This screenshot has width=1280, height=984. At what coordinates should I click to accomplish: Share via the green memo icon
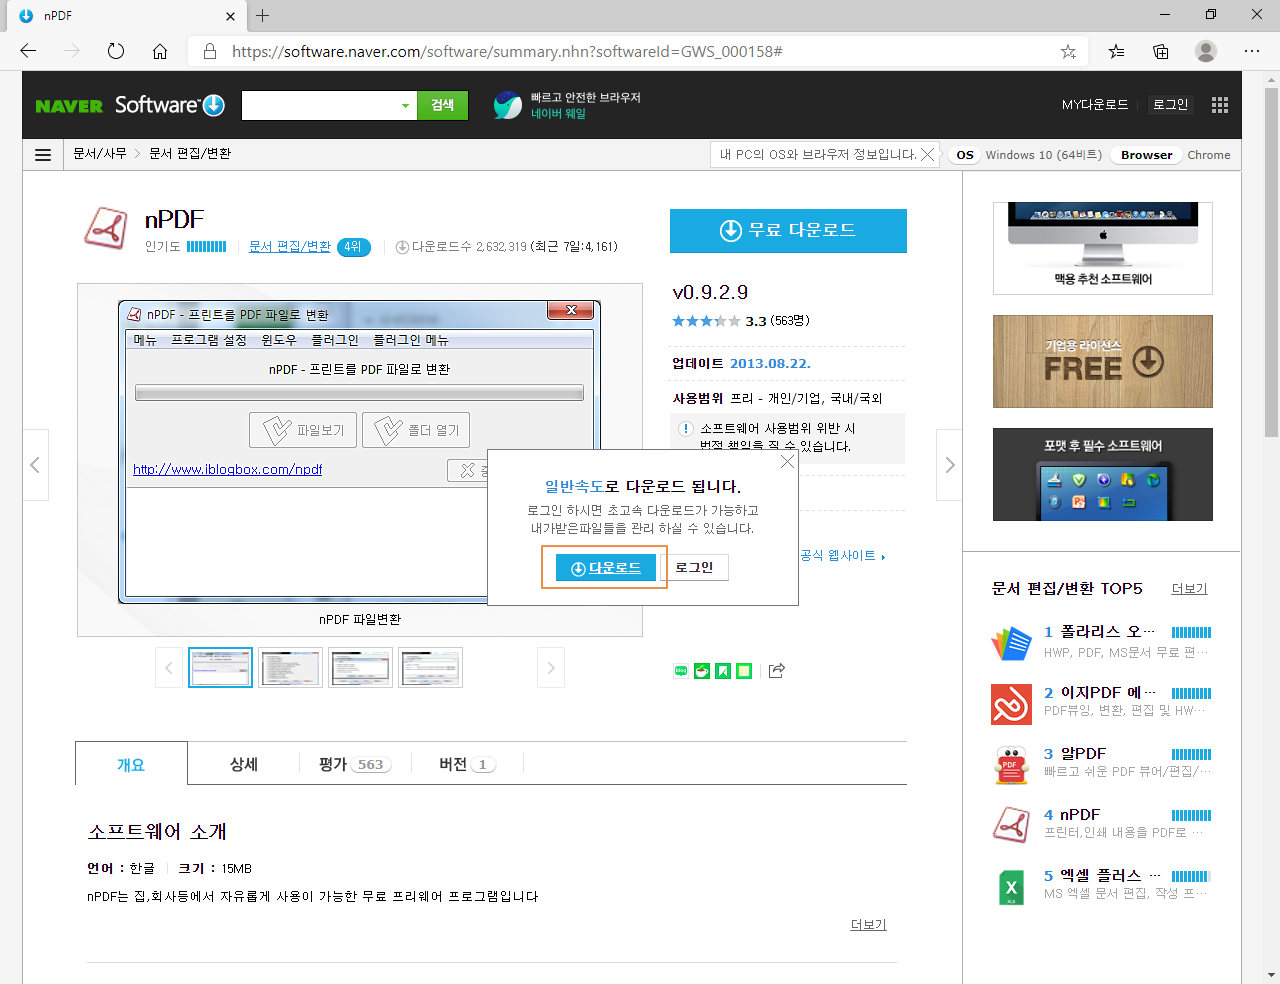click(744, 671)
